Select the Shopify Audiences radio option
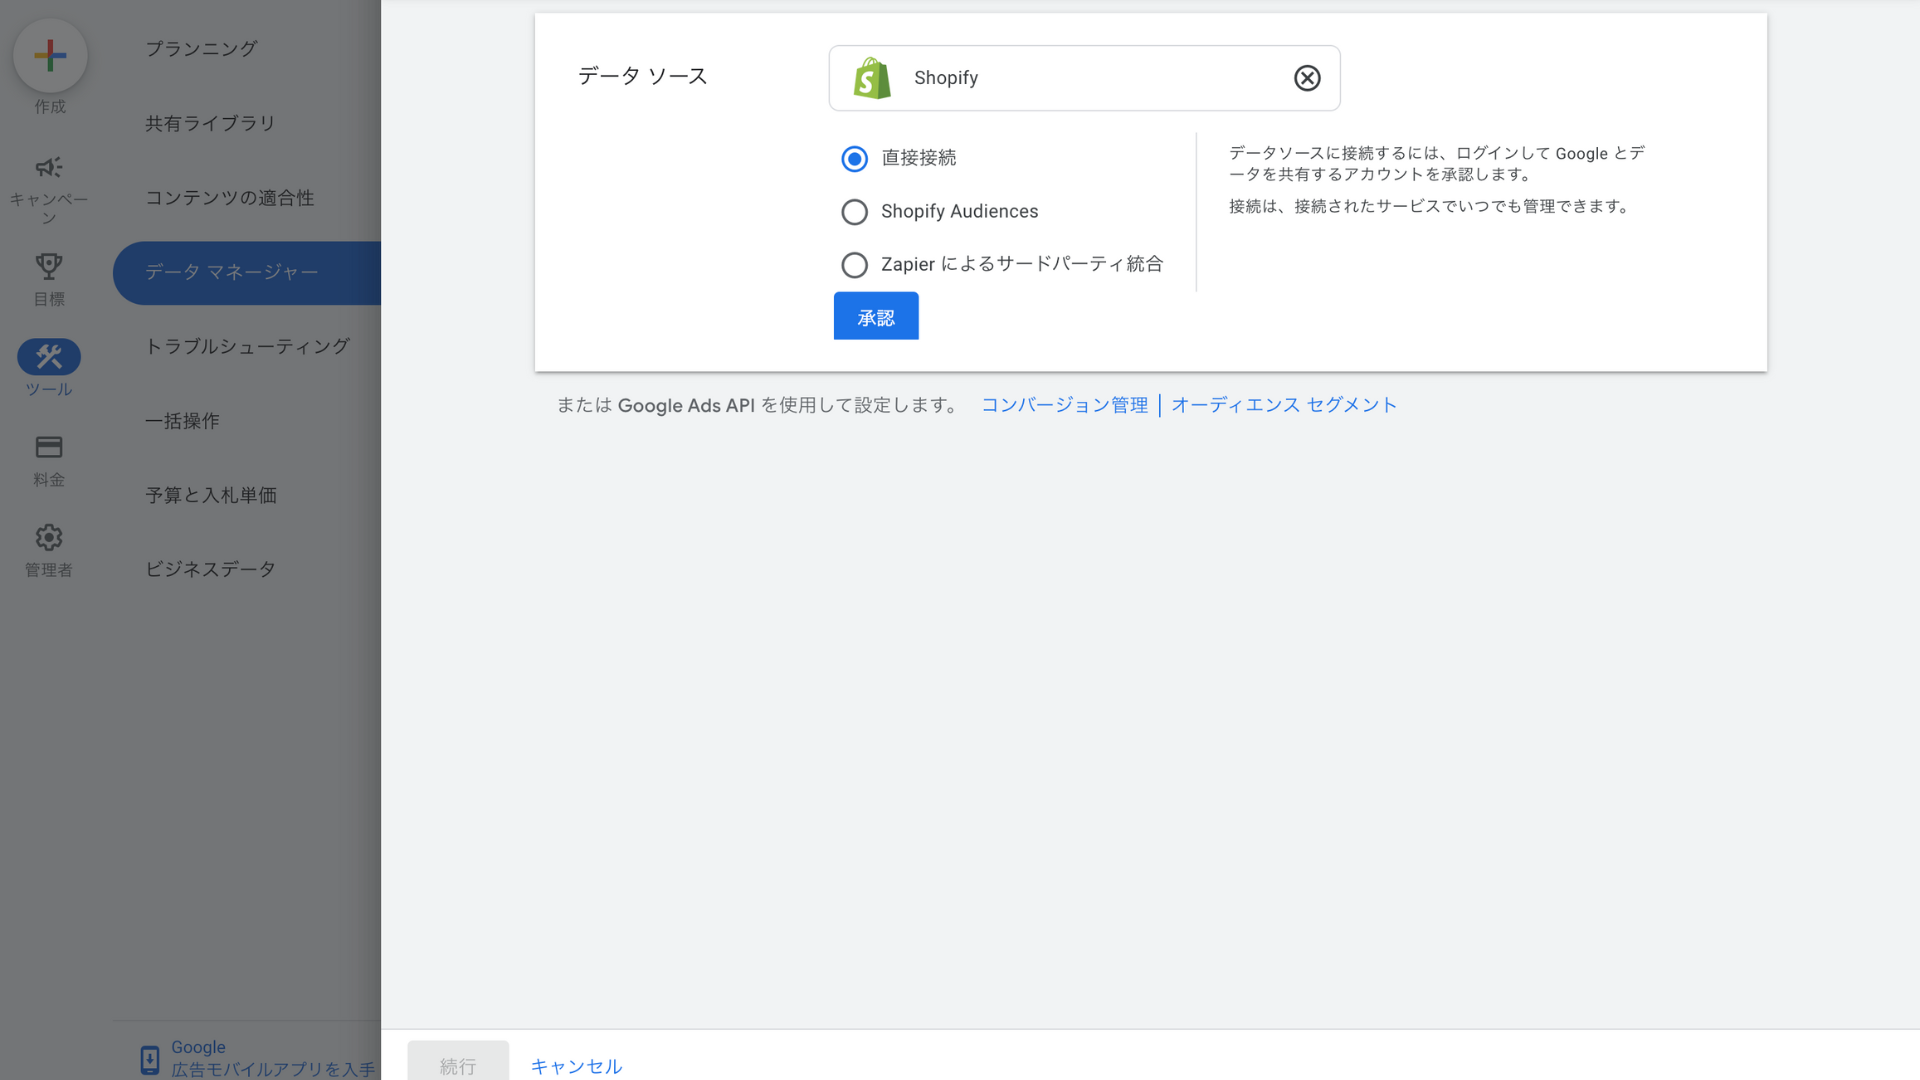 point(854,212)
